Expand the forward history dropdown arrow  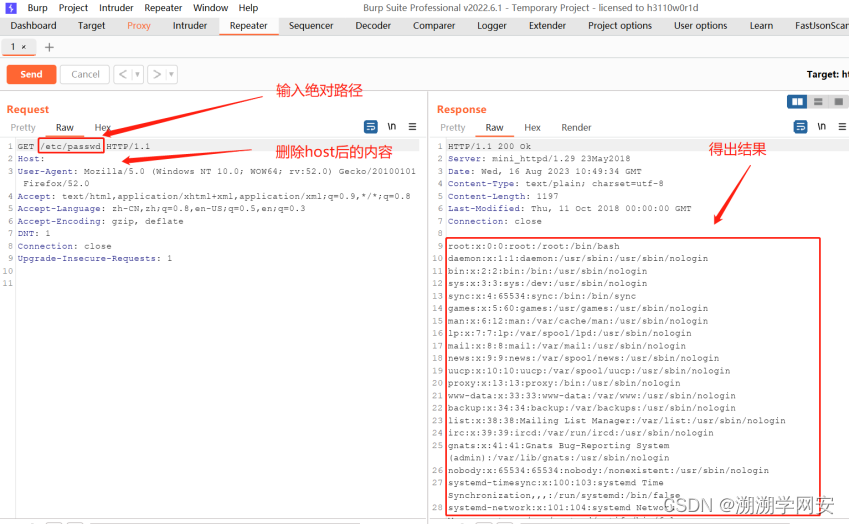(171, 74)
